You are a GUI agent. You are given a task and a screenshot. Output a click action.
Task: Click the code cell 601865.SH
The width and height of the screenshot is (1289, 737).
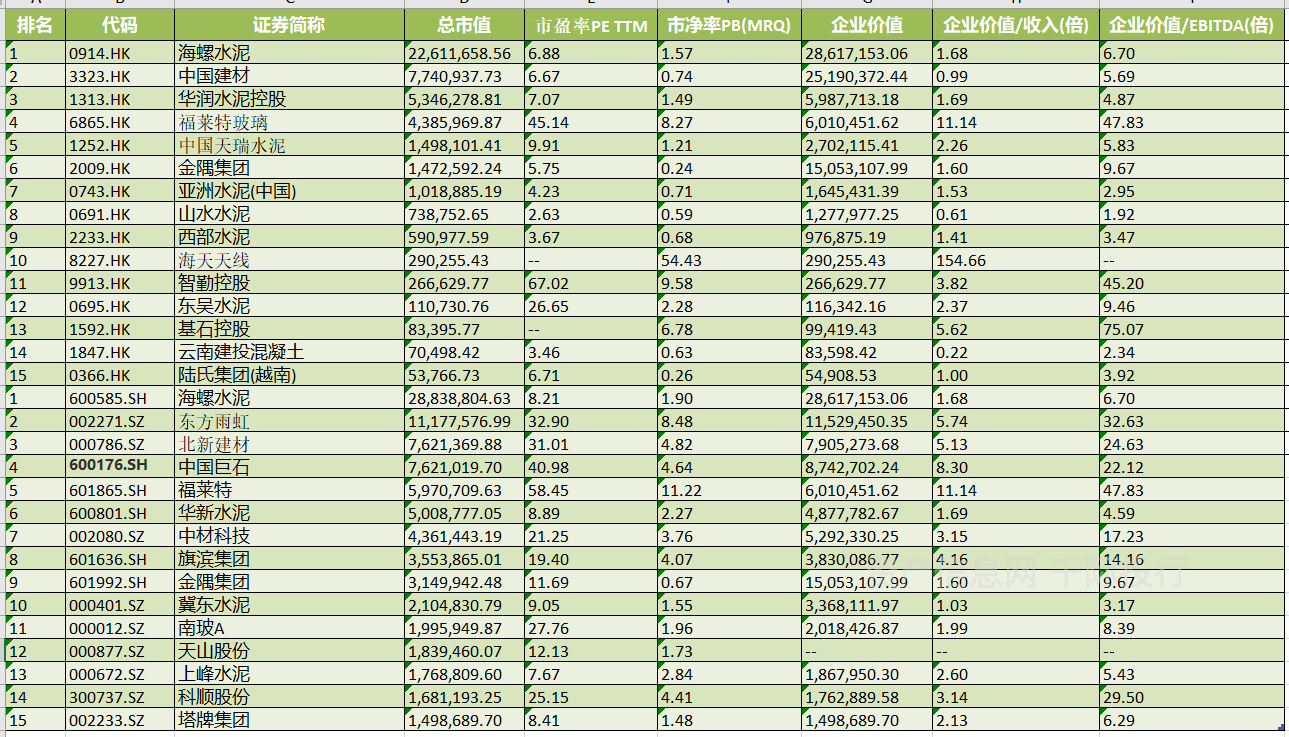tap(120, 491)
